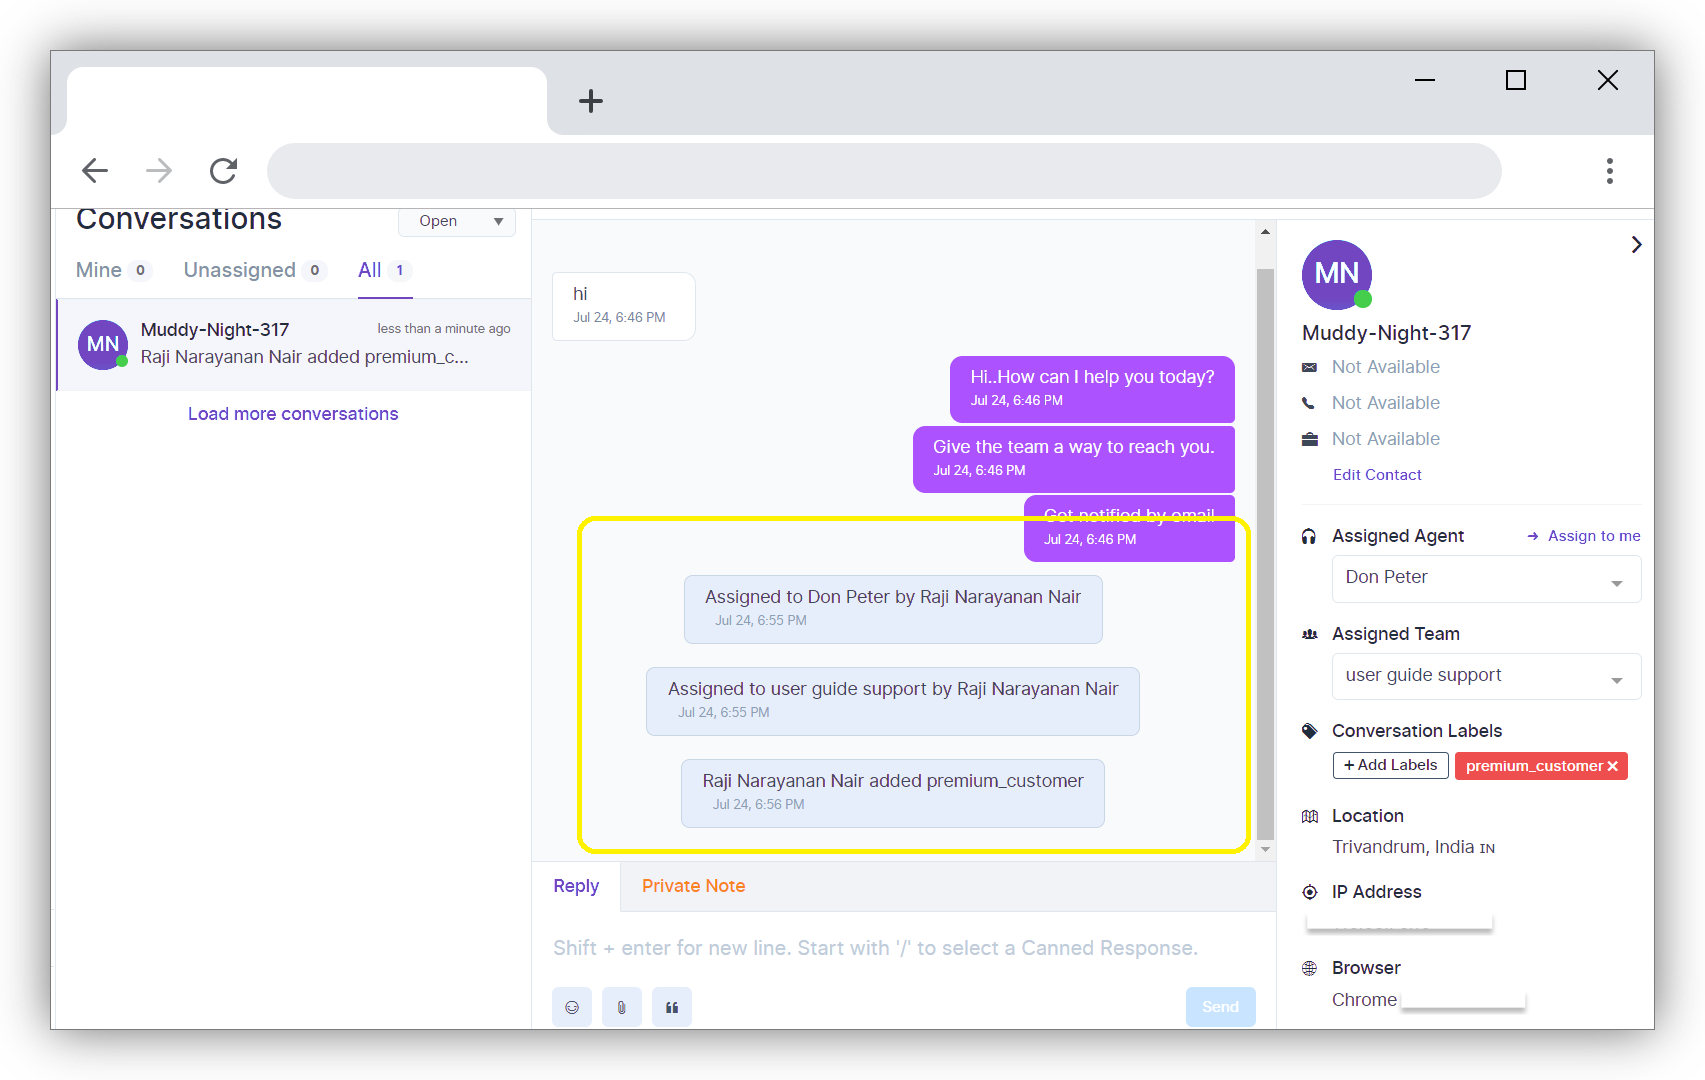Open the conversation status Open dropdown

coord(457,221)
